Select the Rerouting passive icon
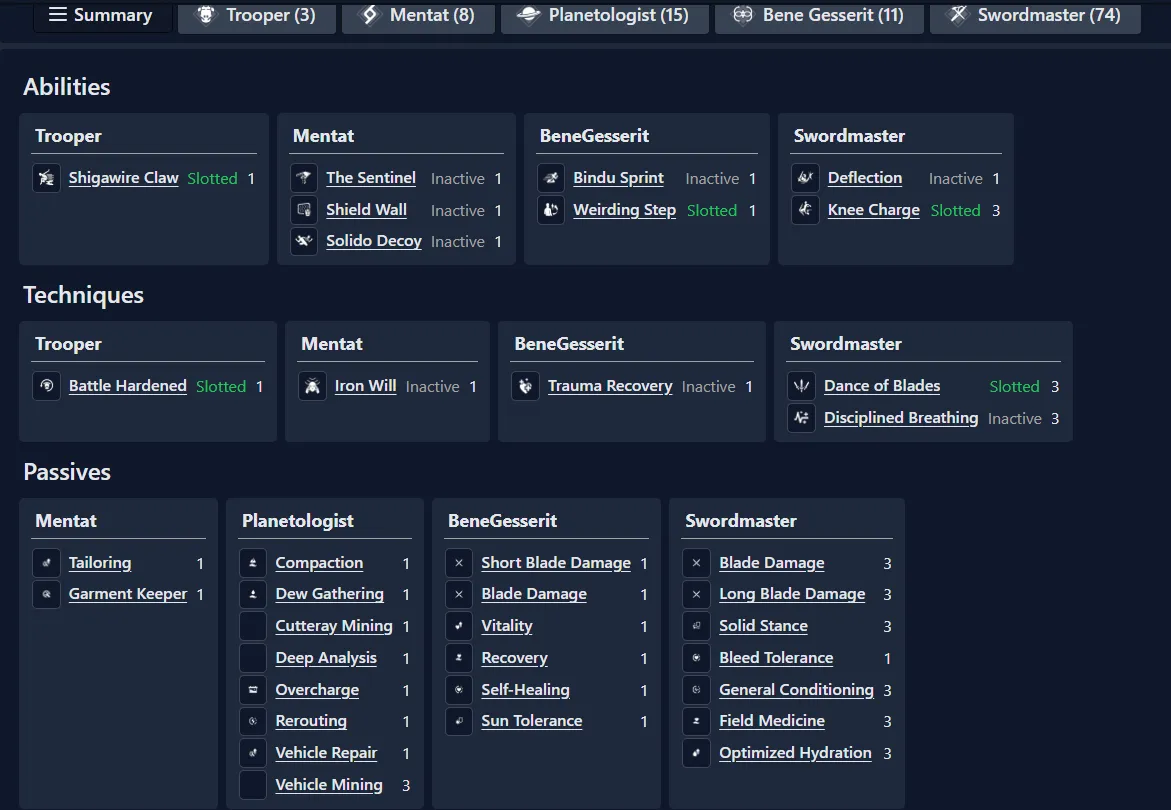Viewport: 1171px width, 810px height. click(253, 722)
